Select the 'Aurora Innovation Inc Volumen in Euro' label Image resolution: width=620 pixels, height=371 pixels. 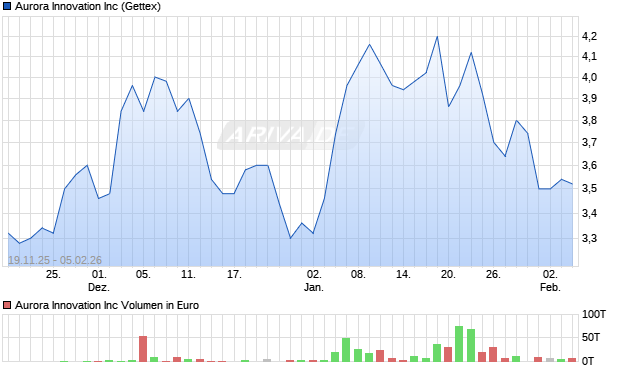pos(107,305)
